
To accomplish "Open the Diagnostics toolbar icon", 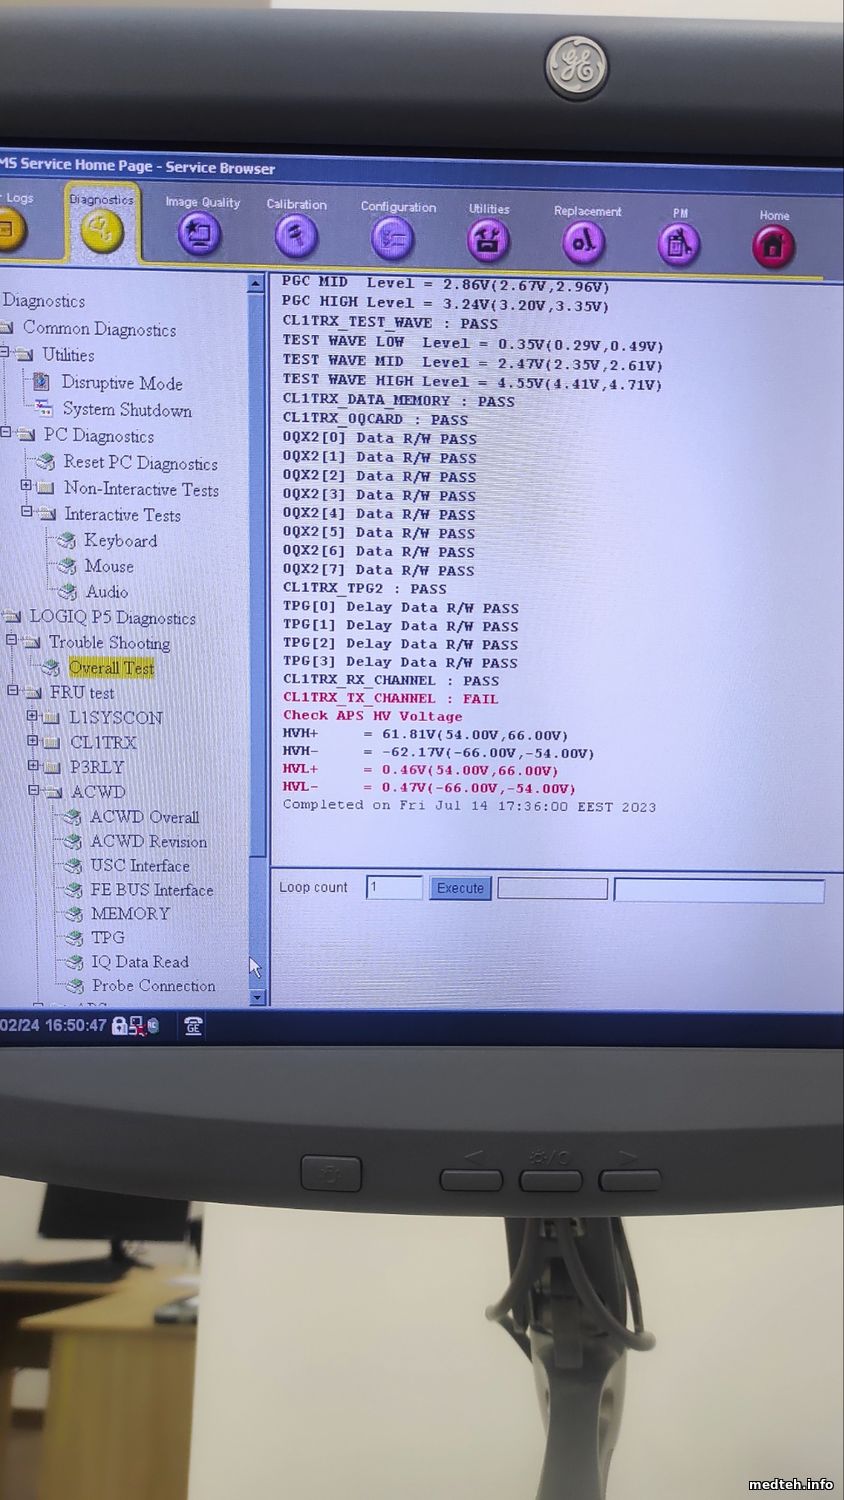I will point(101,233).
